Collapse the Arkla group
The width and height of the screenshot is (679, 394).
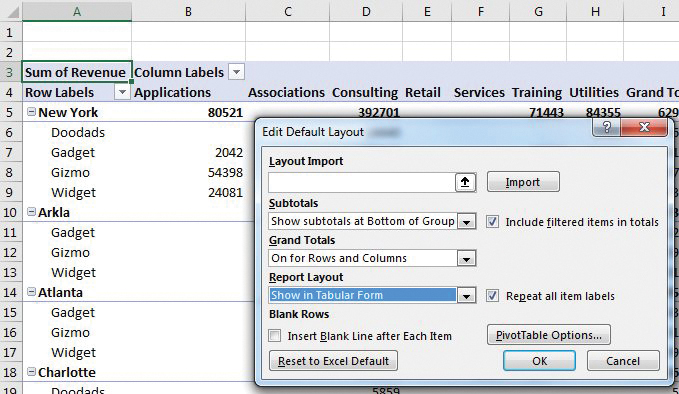pyautogui.click(x=31, y=212)
